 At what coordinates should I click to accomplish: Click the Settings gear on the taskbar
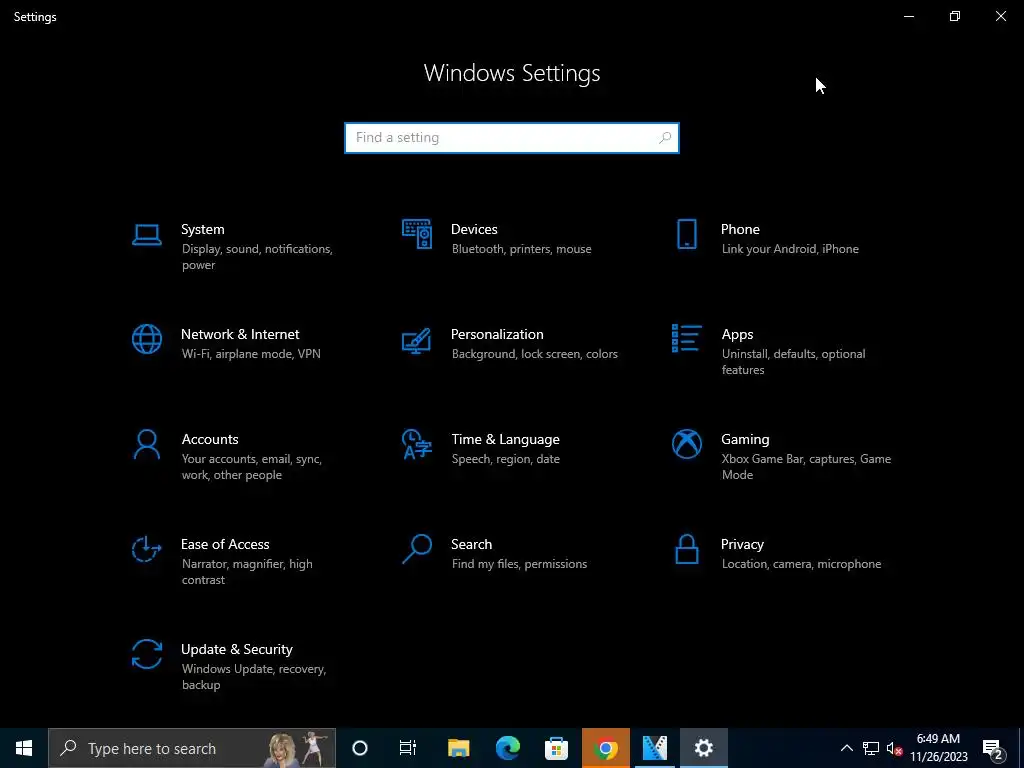703,748
